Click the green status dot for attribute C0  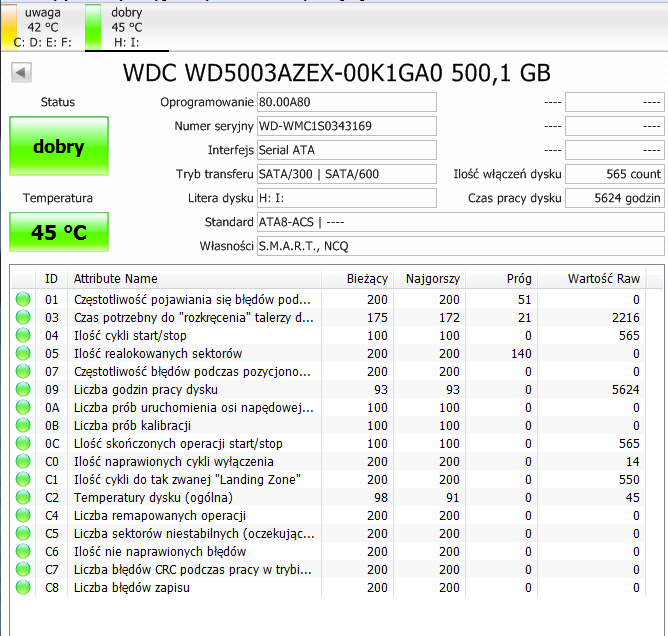tap(23, 461)
